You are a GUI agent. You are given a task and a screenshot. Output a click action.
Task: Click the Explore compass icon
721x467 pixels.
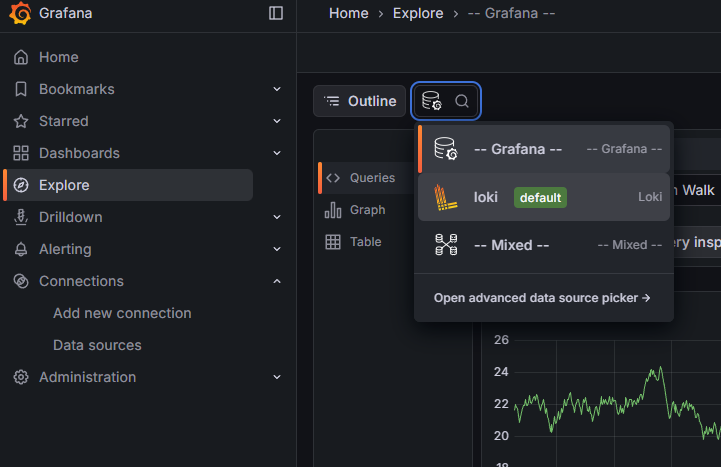21,185
